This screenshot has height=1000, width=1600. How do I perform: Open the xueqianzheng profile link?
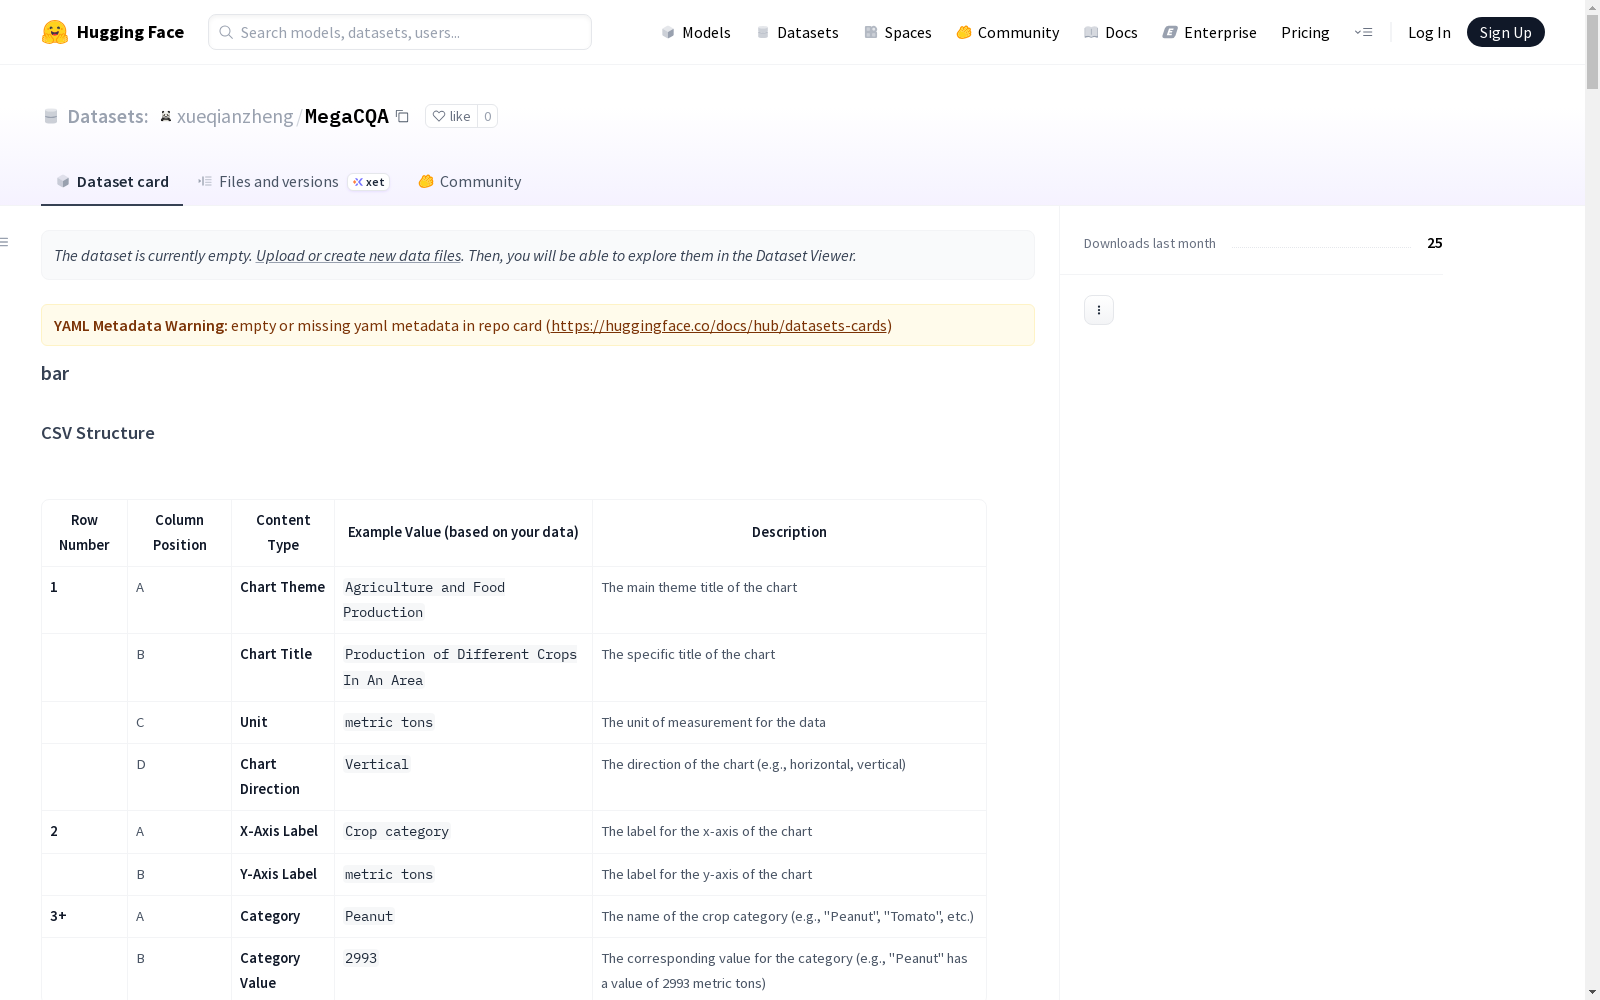pos(235,116)
